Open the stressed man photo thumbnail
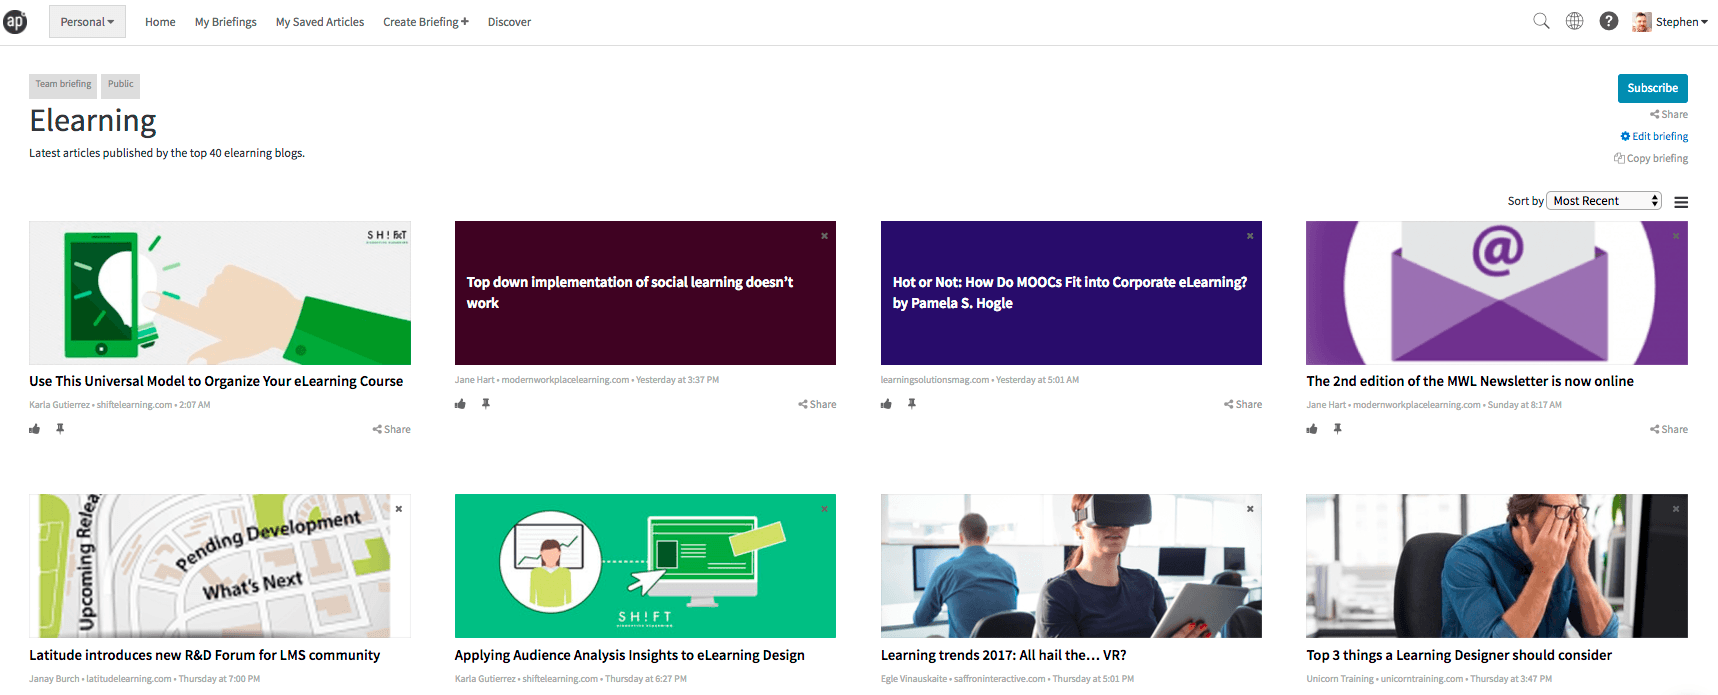Screen dimensions: 1718x695 tap(1497, 566)
